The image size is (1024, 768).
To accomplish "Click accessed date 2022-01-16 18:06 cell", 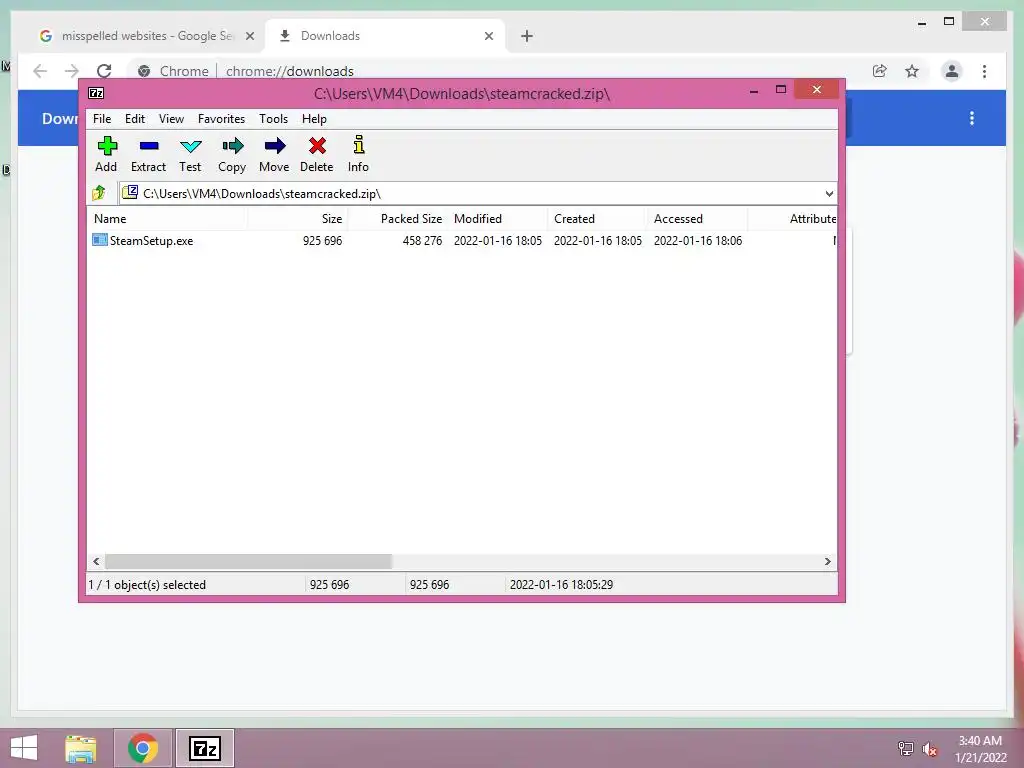I will 697,240.
